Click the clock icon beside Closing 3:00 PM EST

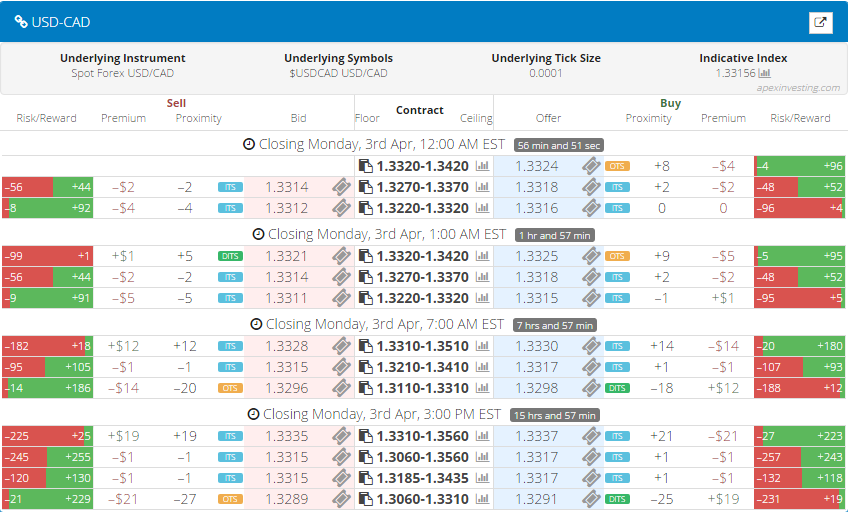pyautogui.click(x=253, y=415)
